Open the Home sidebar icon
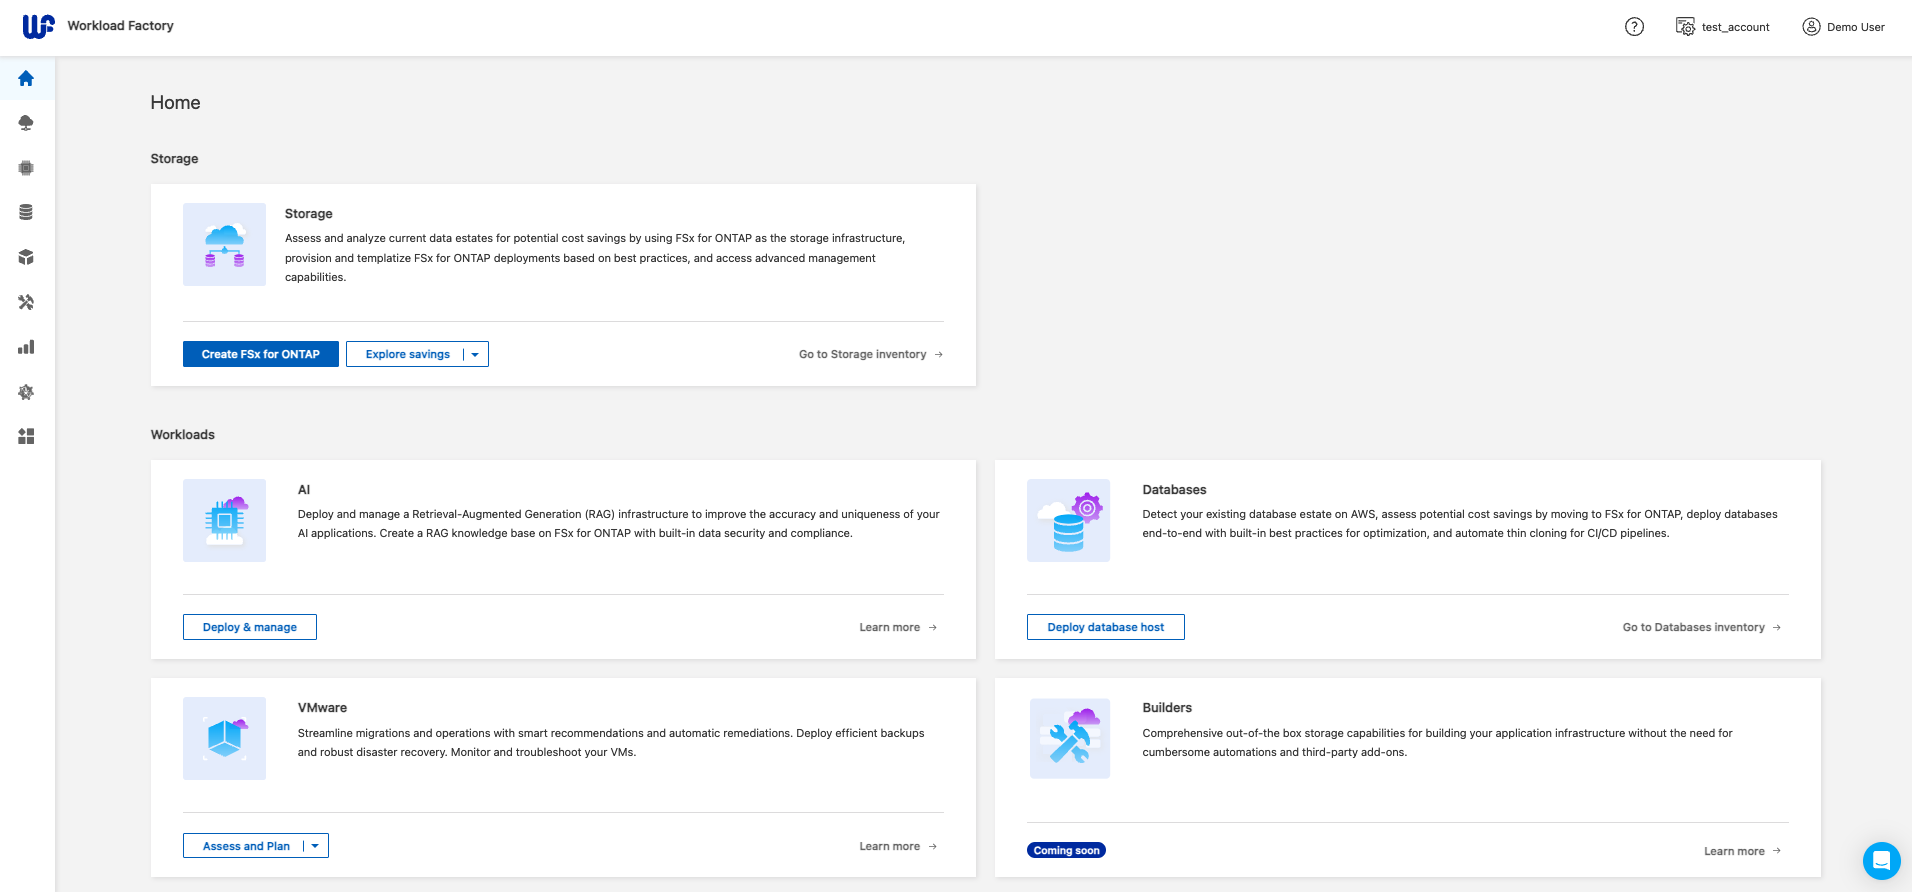1912x892 pixels. [x=26, y=78]
